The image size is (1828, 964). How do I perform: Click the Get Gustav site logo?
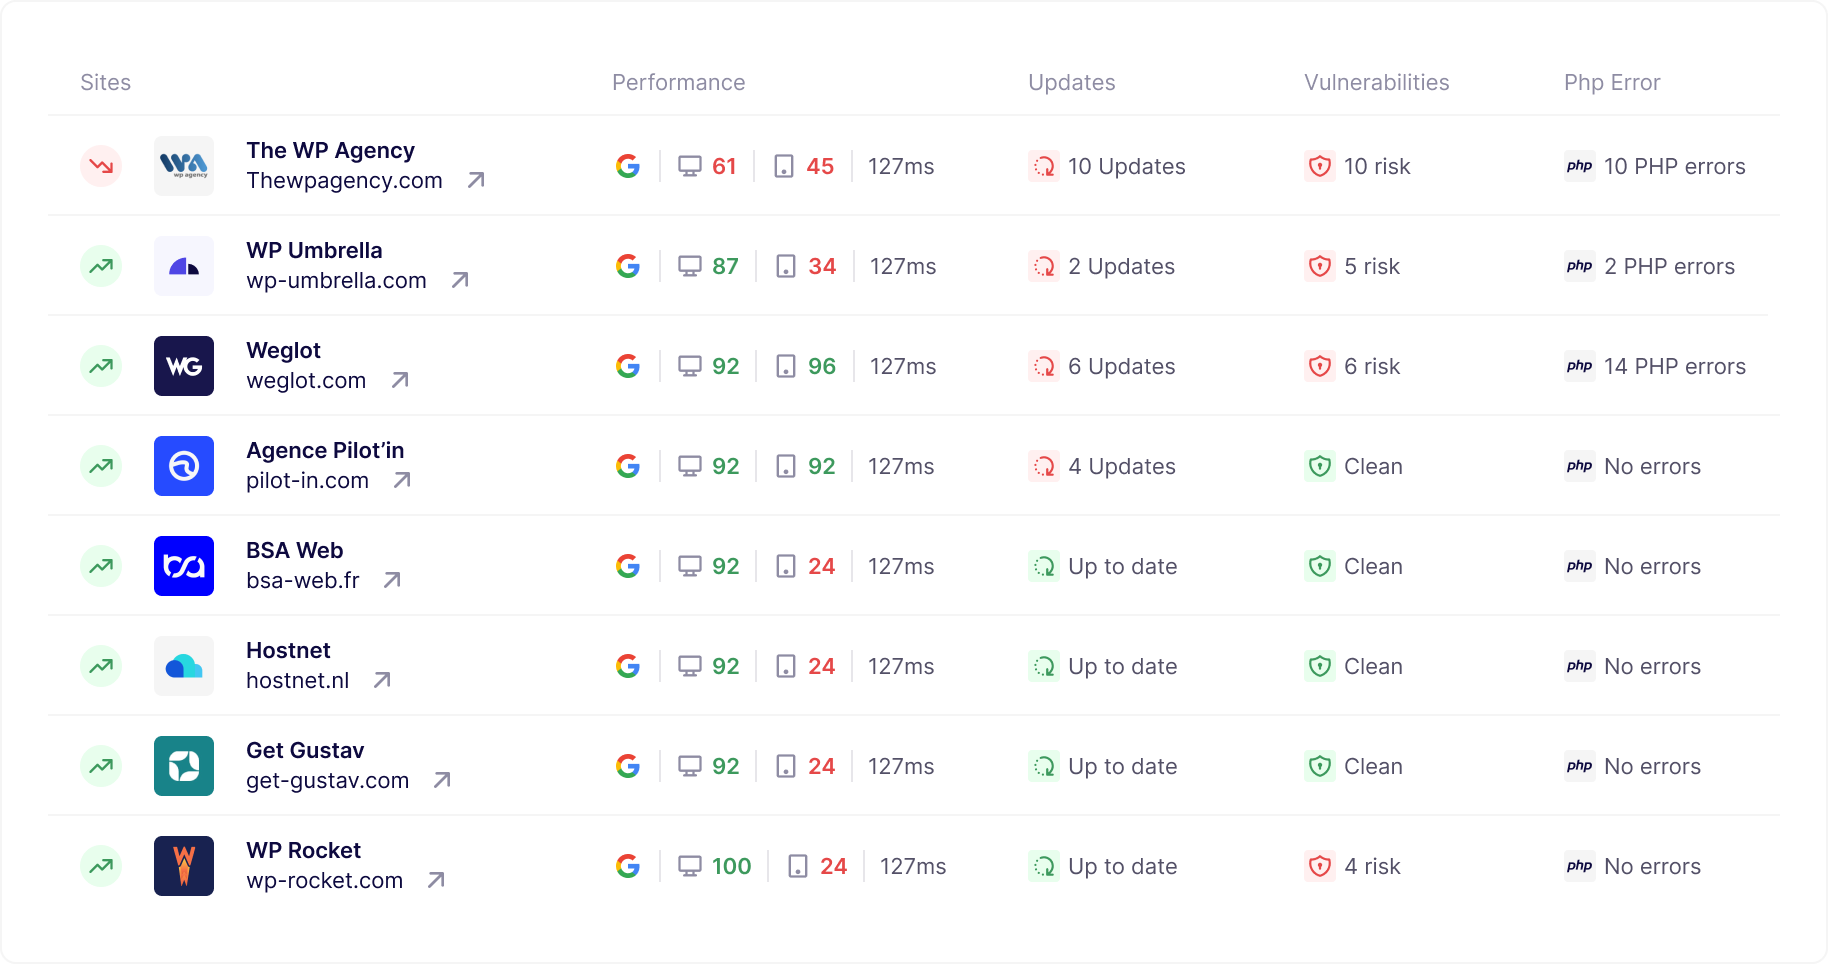(183, 766)
